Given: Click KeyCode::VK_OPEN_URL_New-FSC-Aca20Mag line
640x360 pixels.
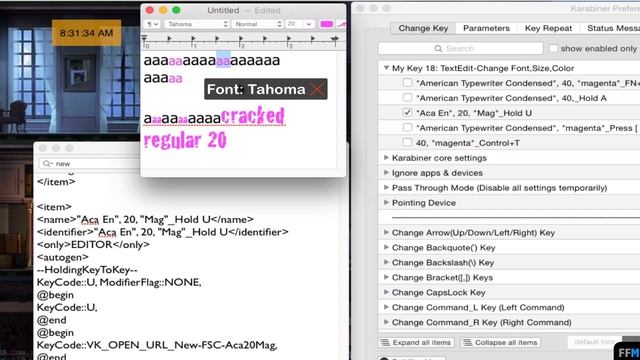Looking at the screenshot, I should coord(157,345).
